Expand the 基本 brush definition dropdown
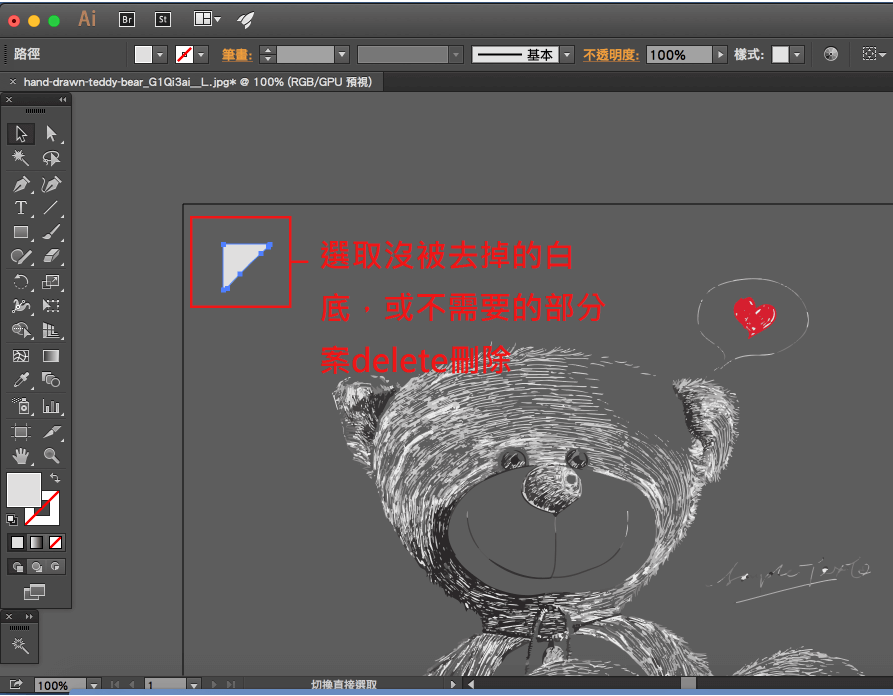The width and height of the screenshot is (893, 696). [567, 55]
